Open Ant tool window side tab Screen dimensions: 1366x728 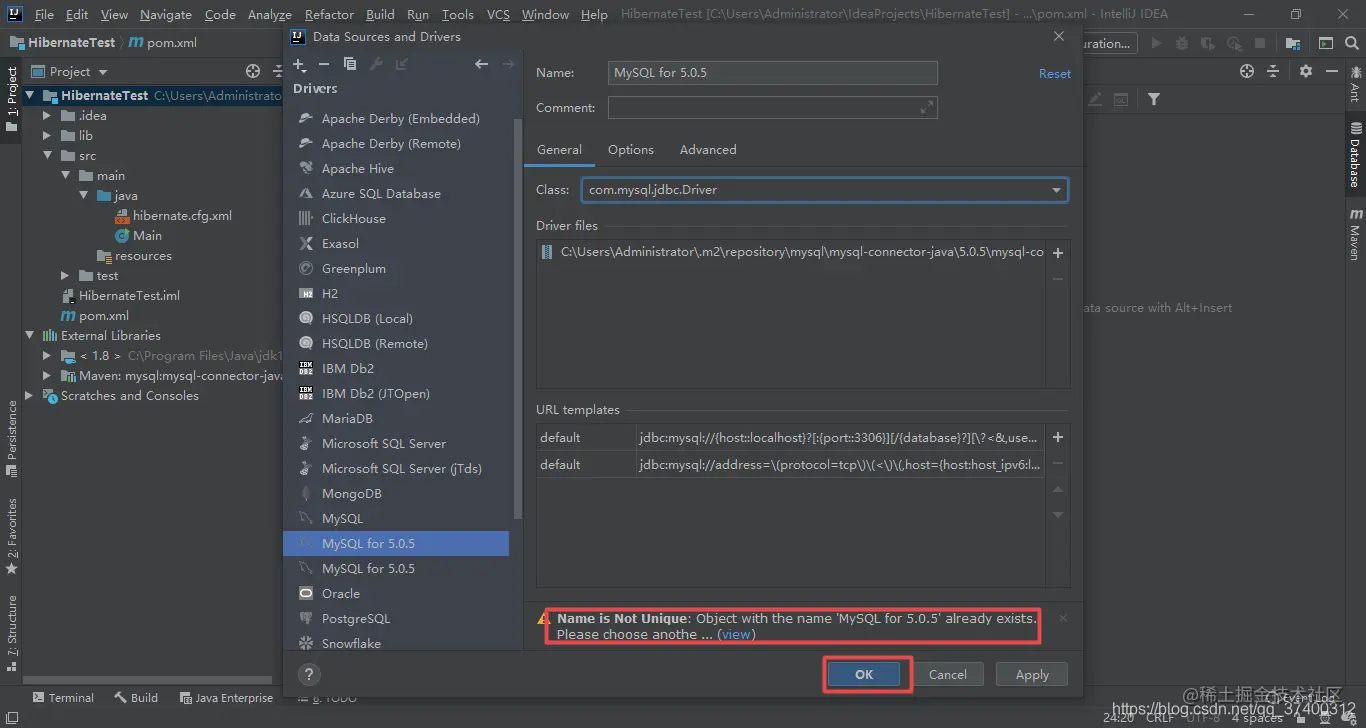(x=1356, y=84)
